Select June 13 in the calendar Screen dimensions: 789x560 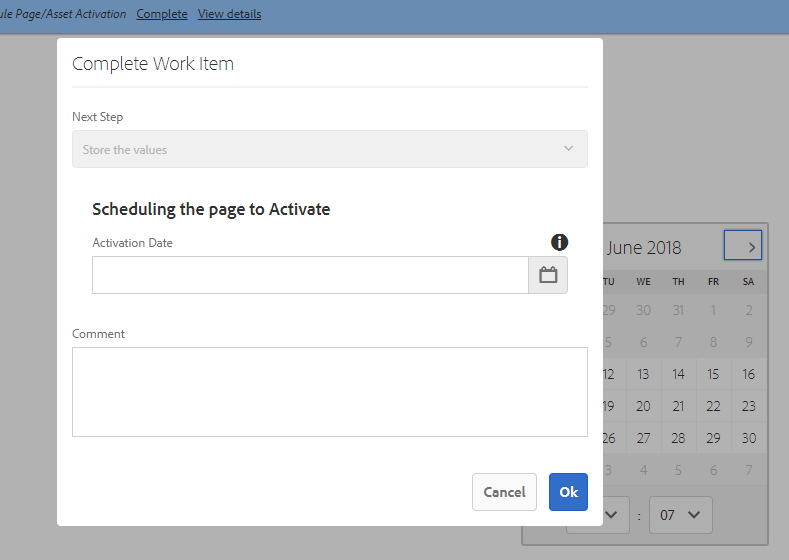[643, 374]
